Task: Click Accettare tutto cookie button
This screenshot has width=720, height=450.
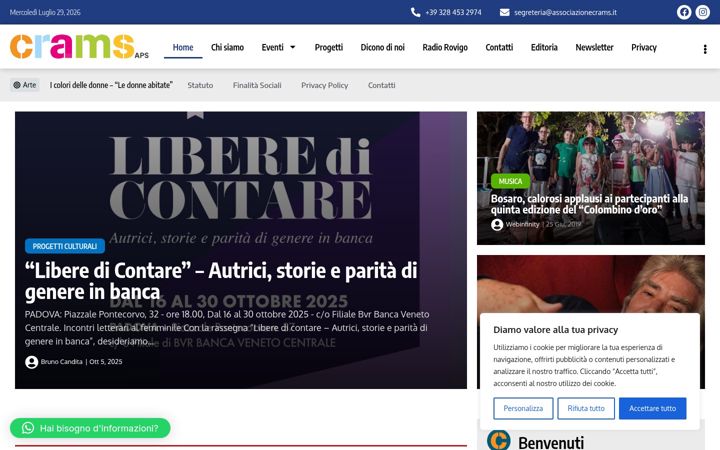Action: tap(652, 408)
